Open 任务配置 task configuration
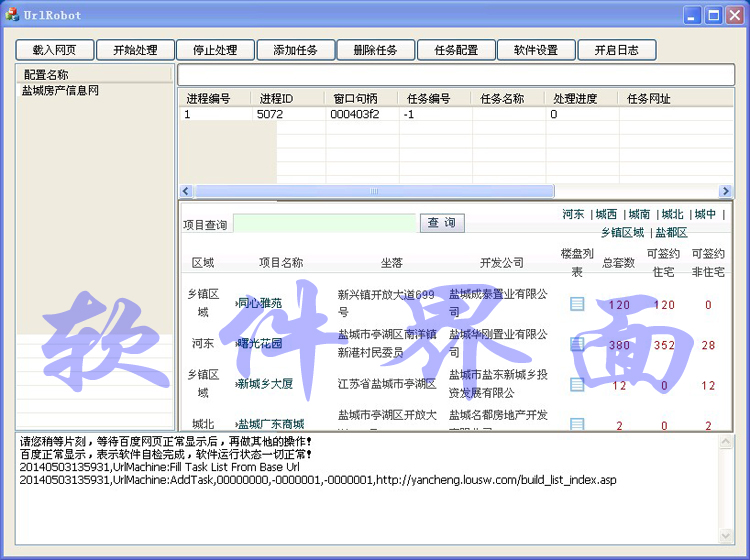 click(456, 50)
